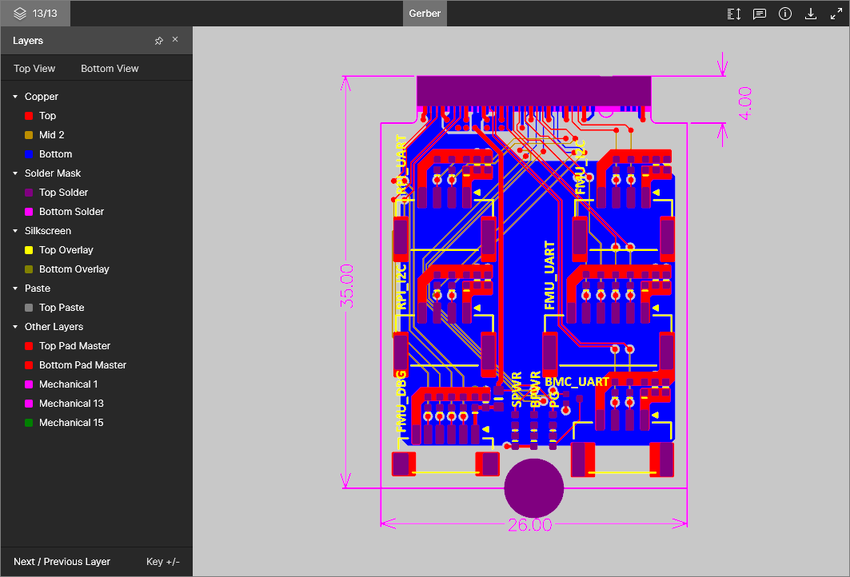Select the measurement ruler tool
The width and height of the screenshot is (850, 577).
coord(733,13)
